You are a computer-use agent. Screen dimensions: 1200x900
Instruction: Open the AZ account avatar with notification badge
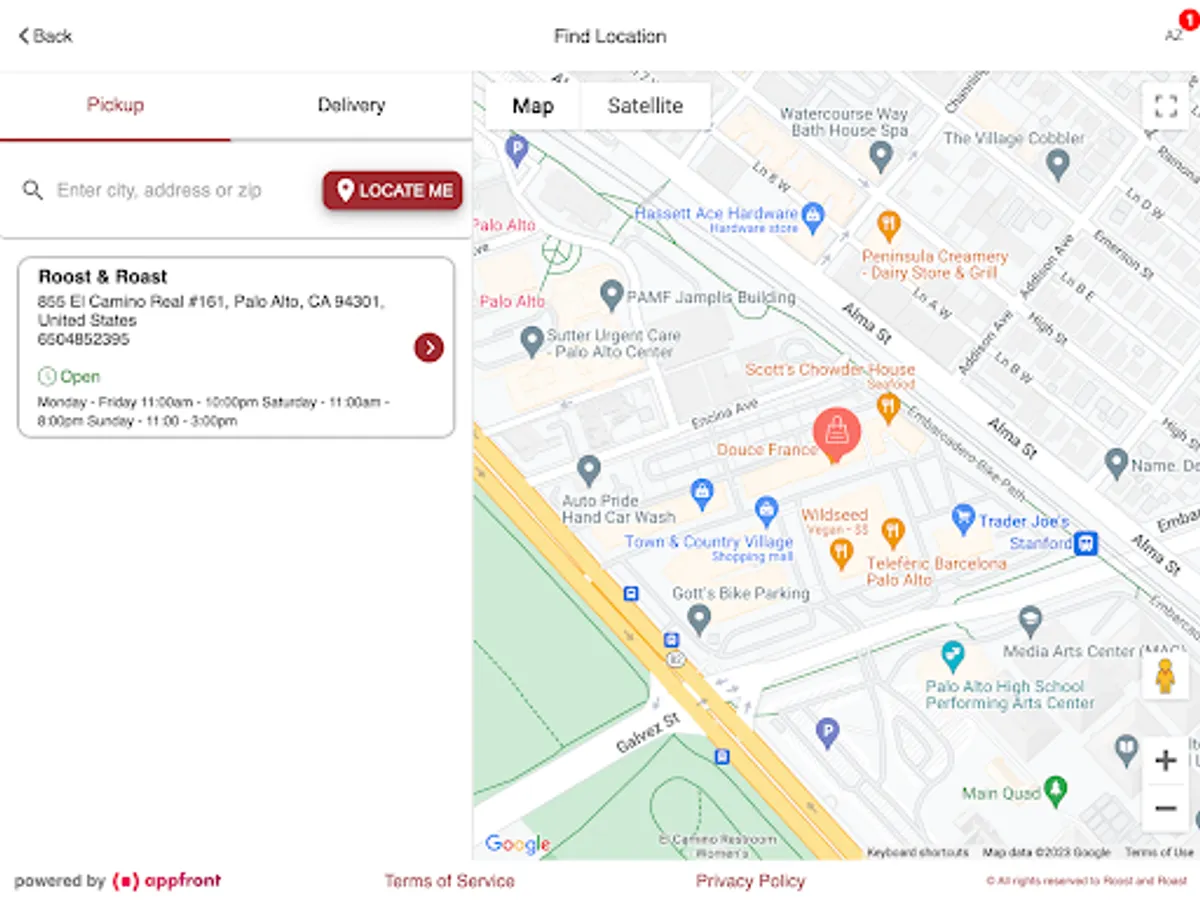1176,33
